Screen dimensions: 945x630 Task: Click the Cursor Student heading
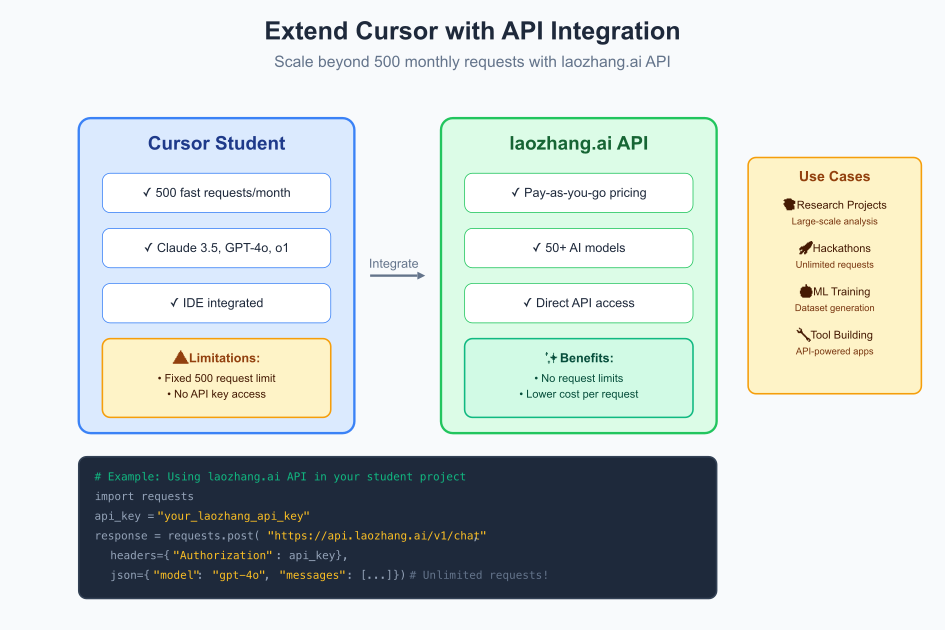216,143
